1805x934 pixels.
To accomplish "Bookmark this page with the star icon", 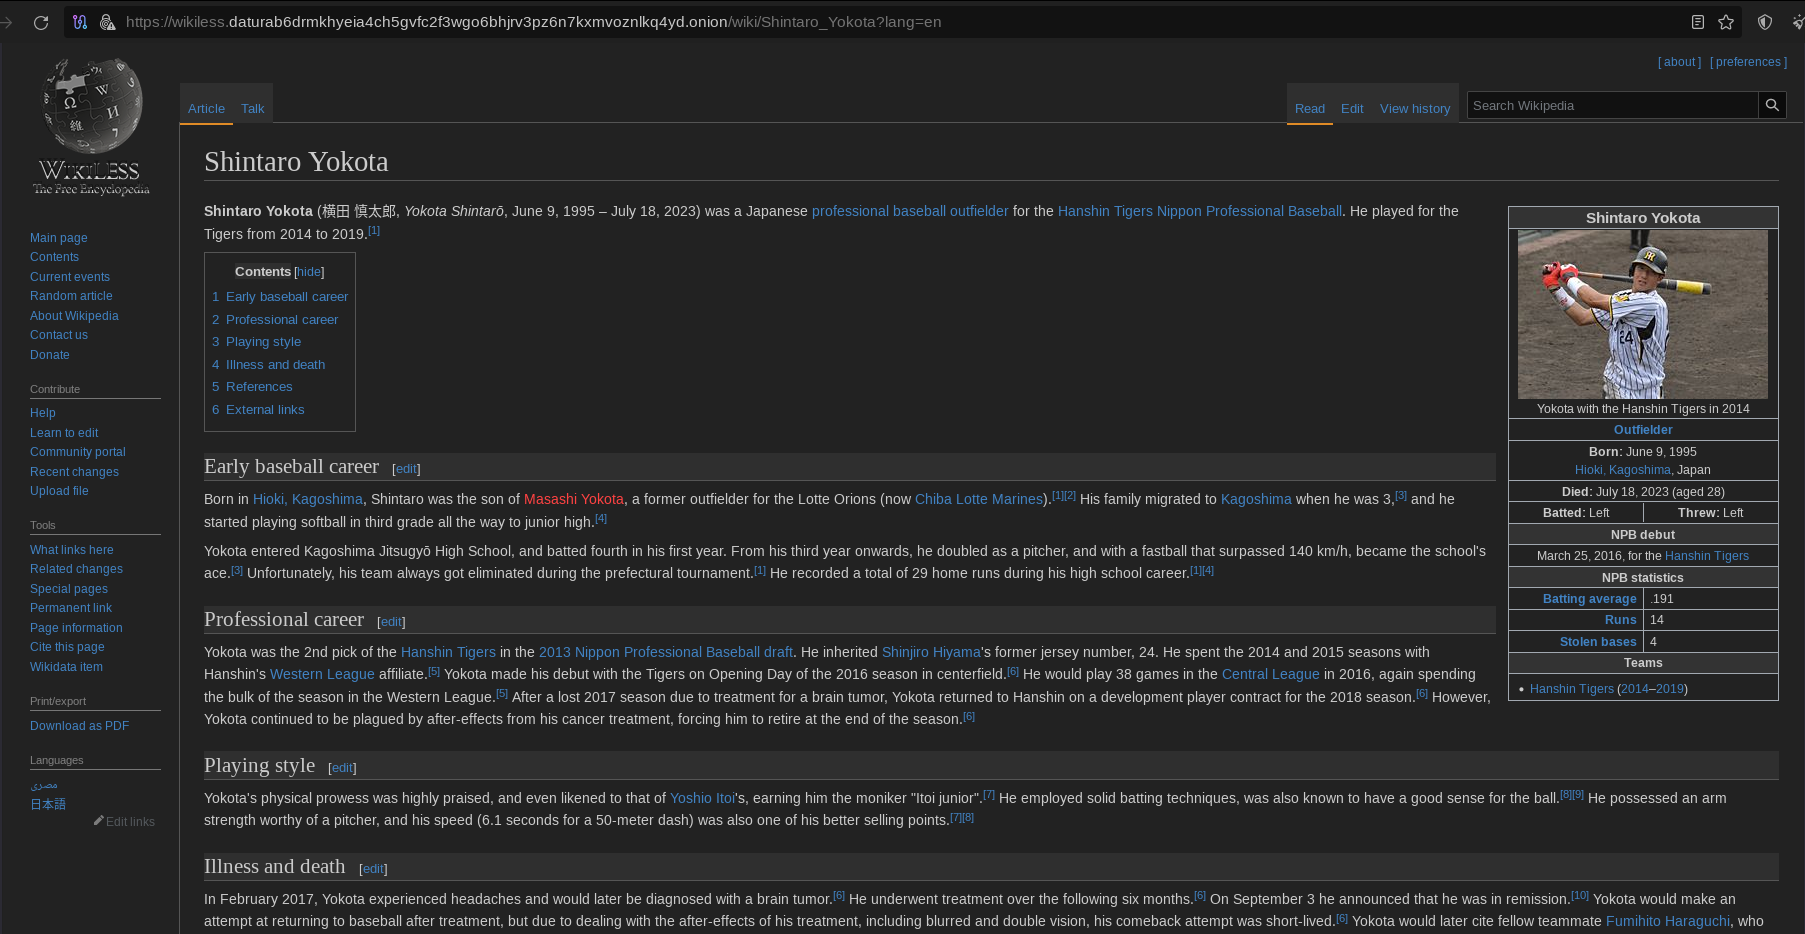I will (1726, 22).
